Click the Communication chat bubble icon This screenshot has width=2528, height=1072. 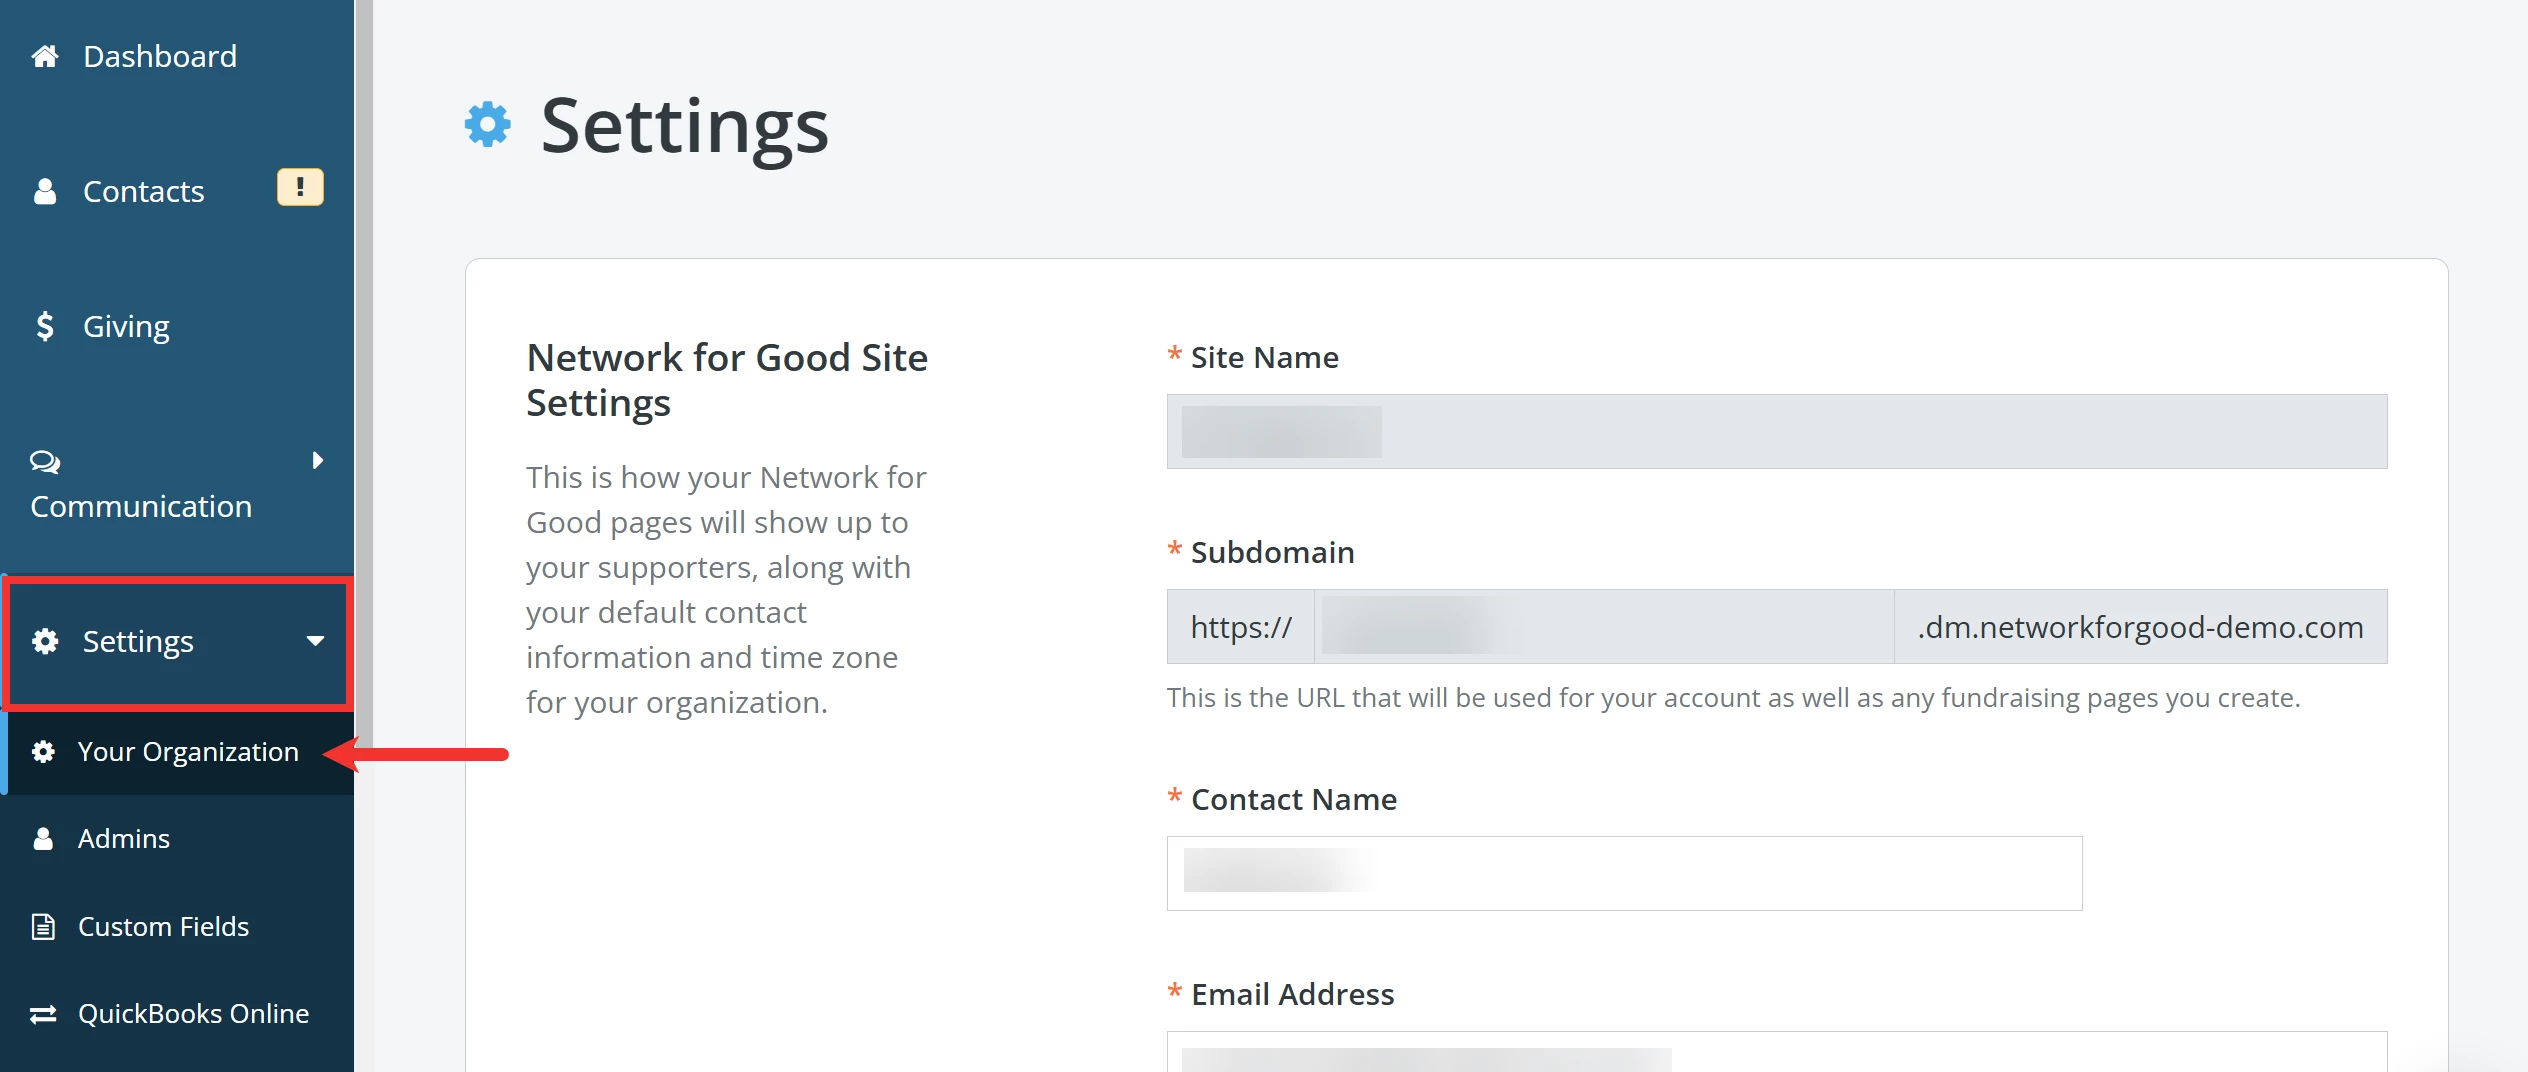click(x=44, y=463)
